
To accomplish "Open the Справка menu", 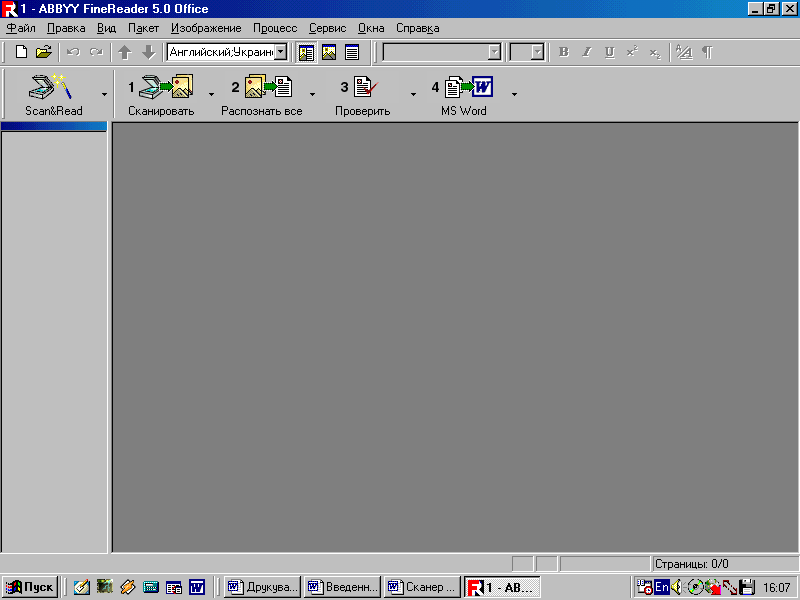I will pos(417,29).
